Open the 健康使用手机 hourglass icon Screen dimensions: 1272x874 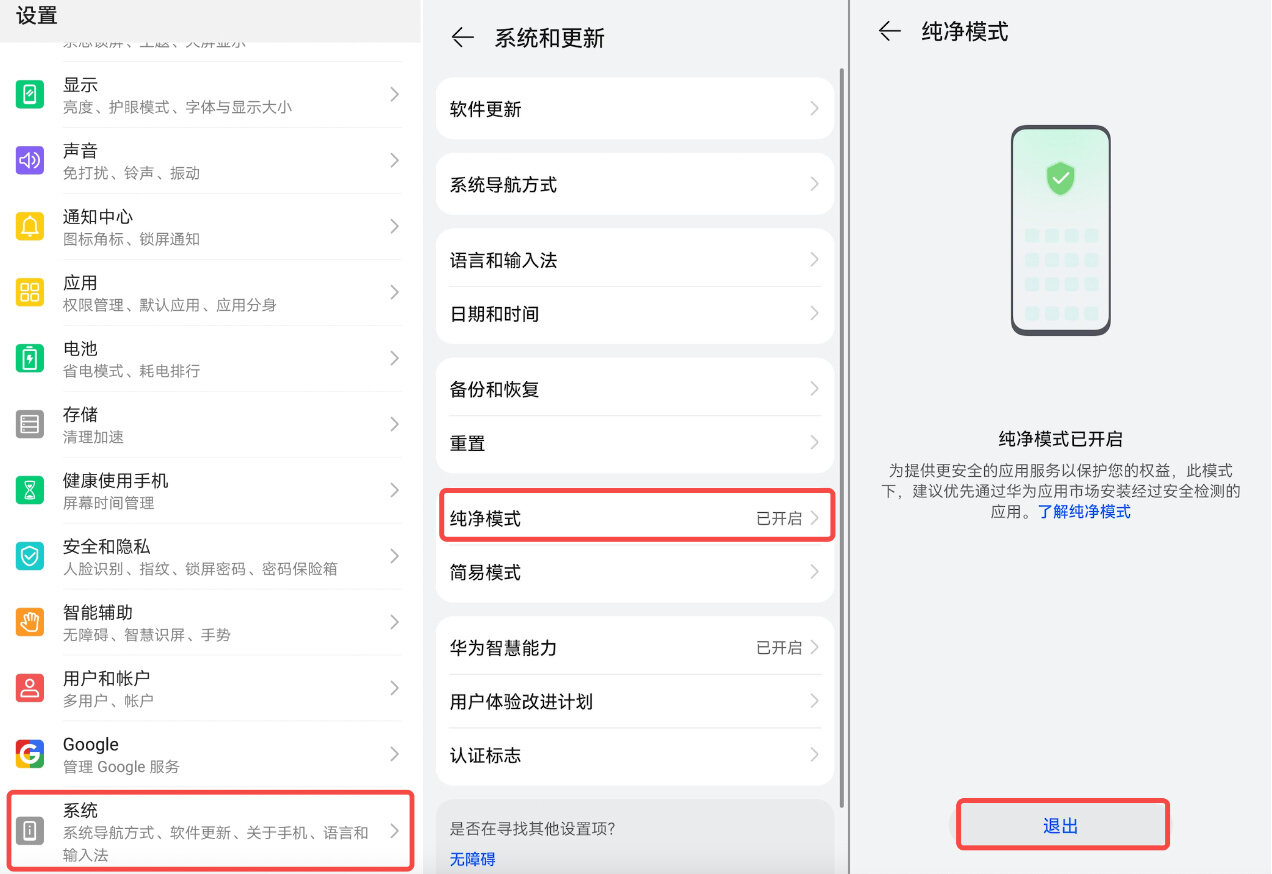29,491
